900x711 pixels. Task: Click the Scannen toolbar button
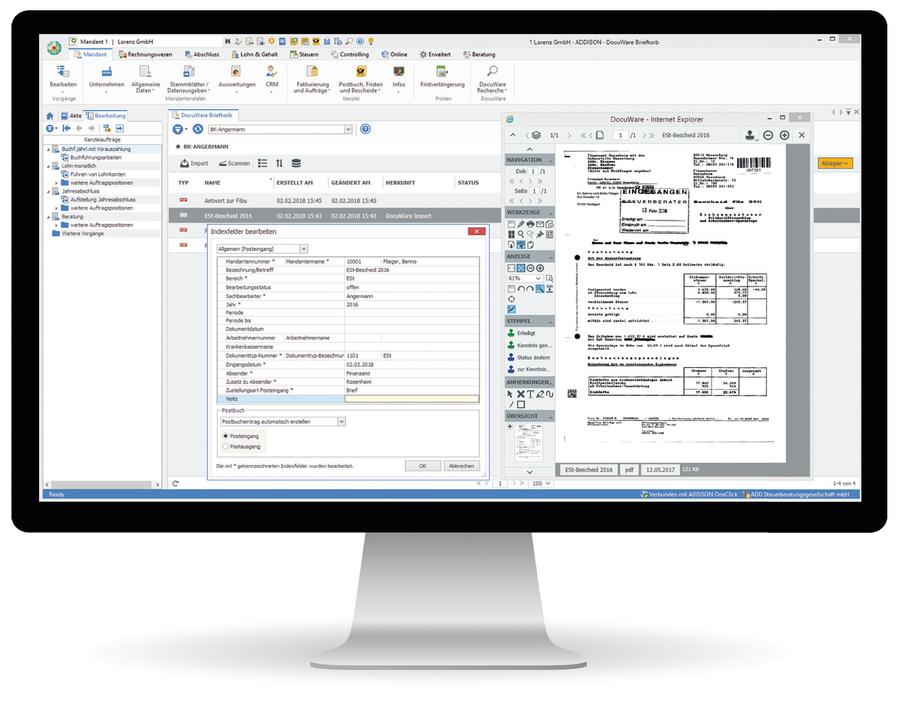click(234, 163)
